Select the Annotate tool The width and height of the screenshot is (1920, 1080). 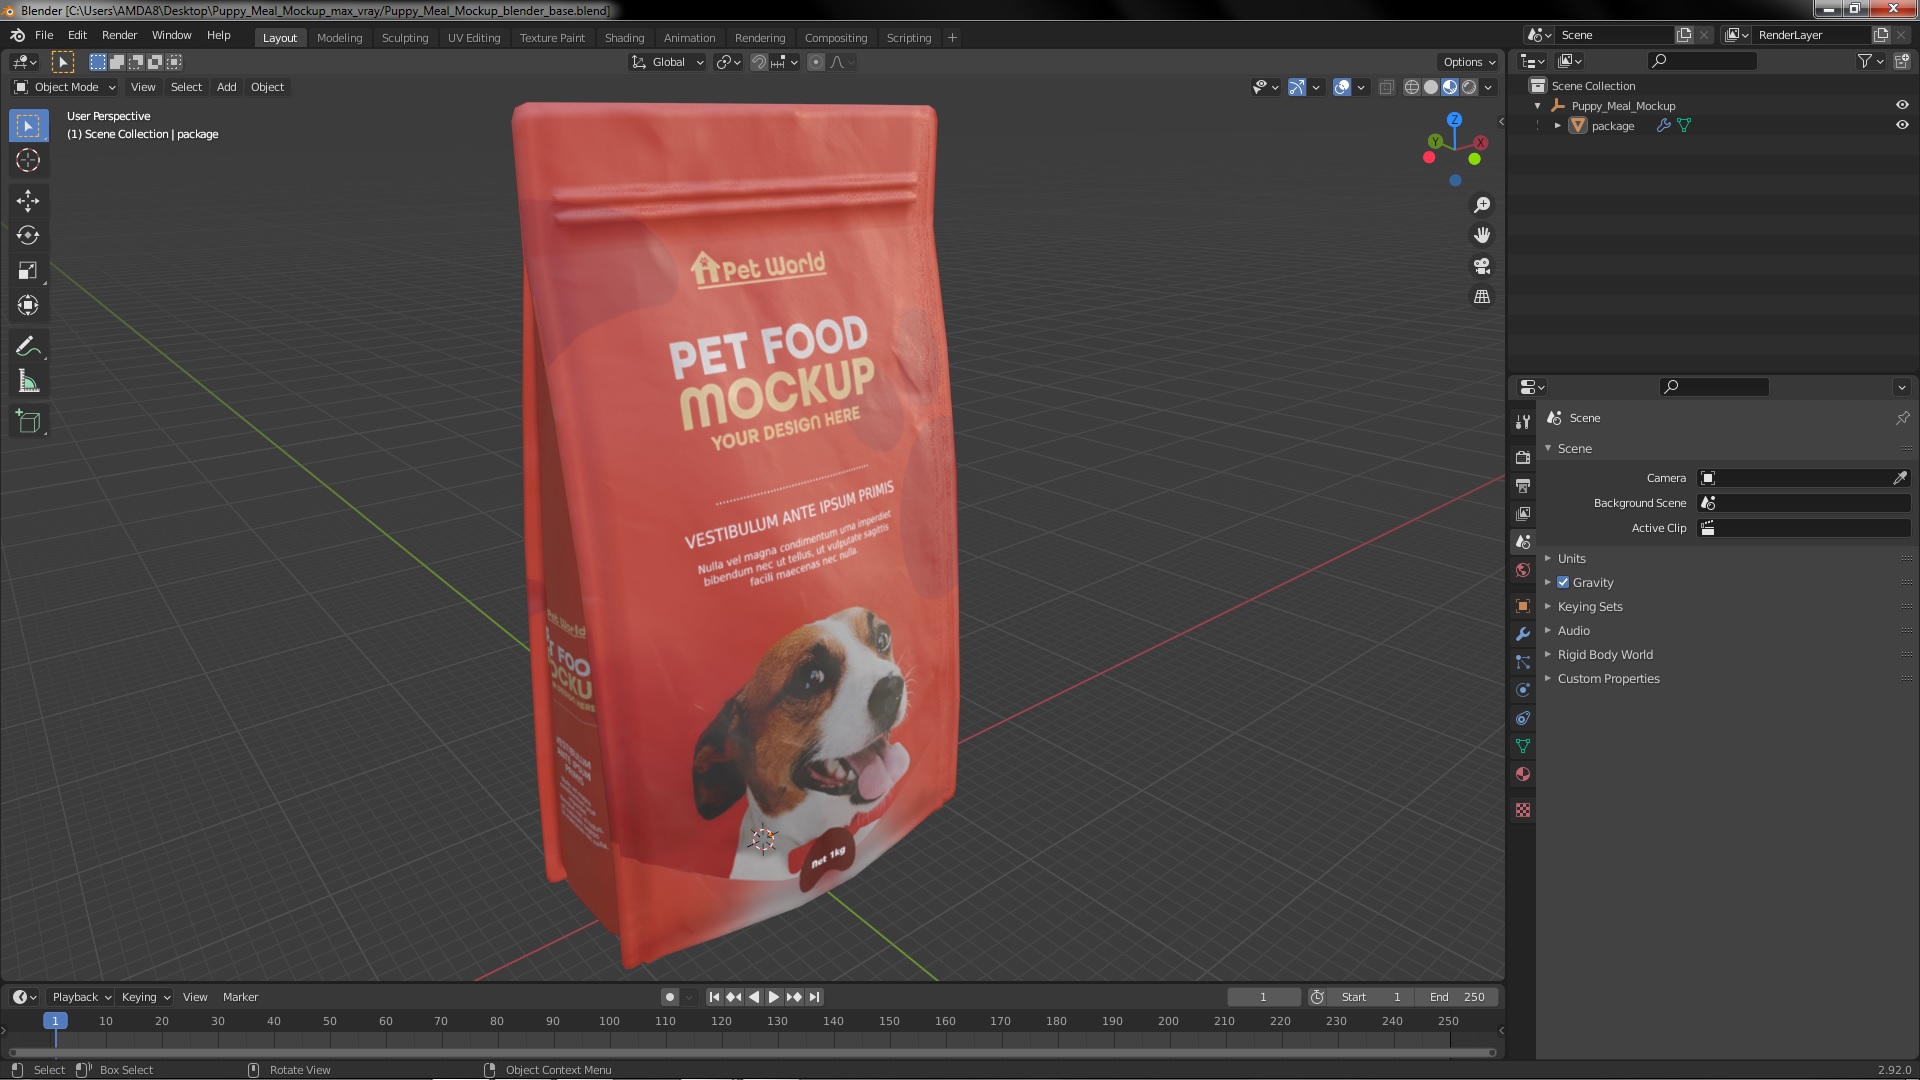point(28,347)
